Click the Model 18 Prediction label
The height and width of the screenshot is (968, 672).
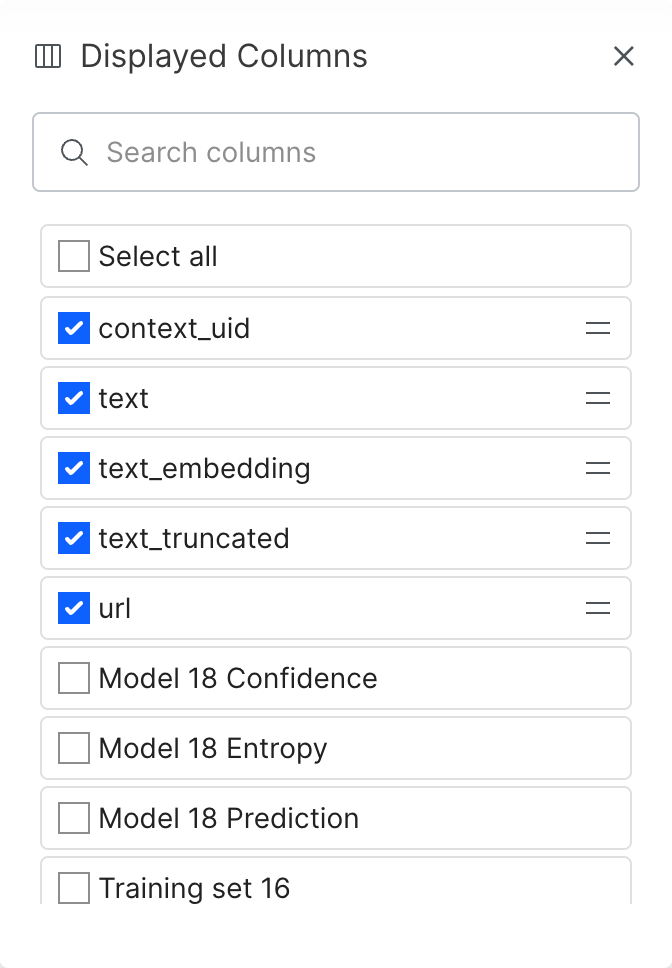point(229,818)
